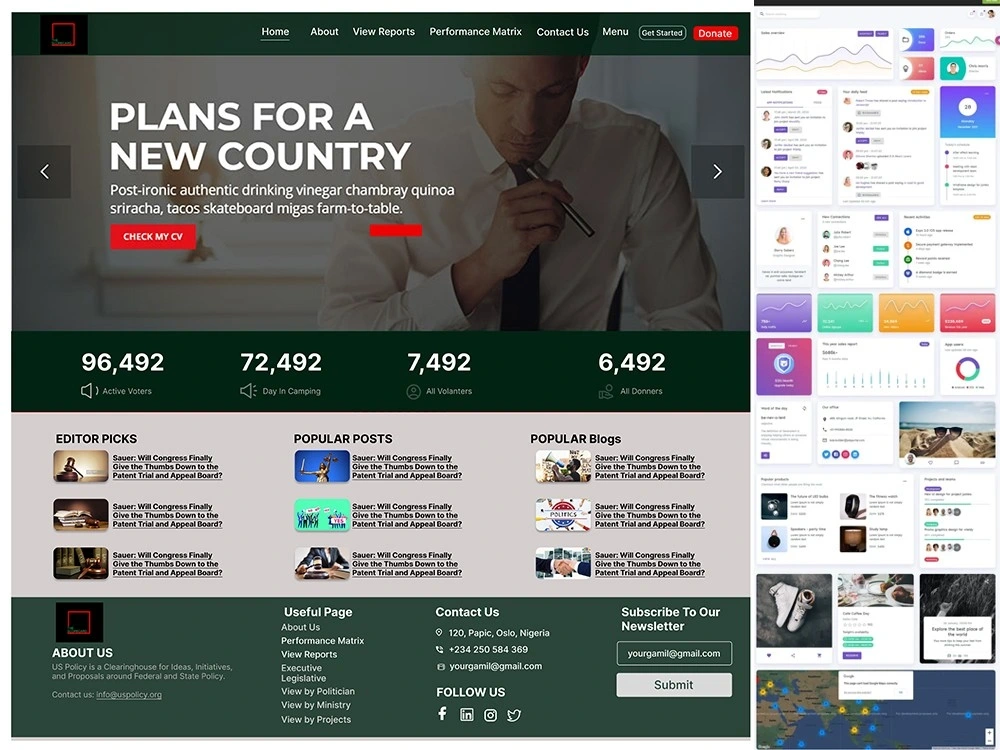Open the first Editor Picks gavel thumbnail
This screenshot has height=750, width=1000.
tap(80, 466)
